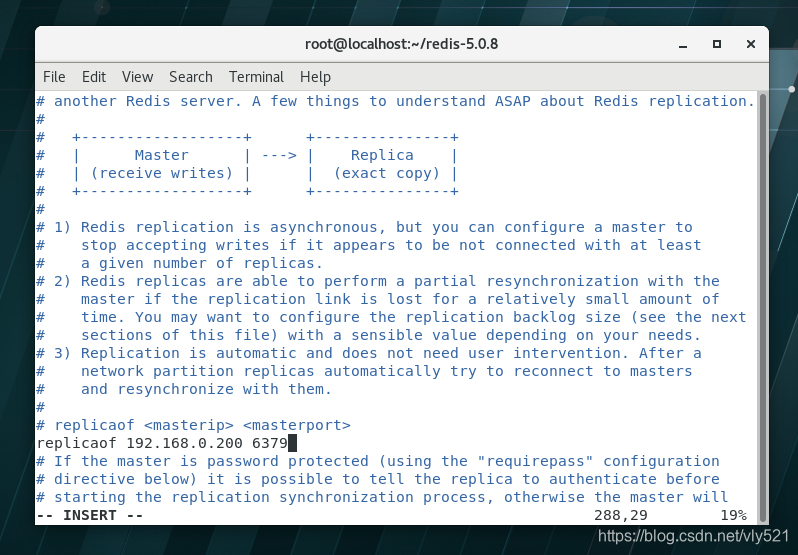Click the first line '# another Redis server'
The width and height of the screenshot is (798, 555).
pos(395,101)
